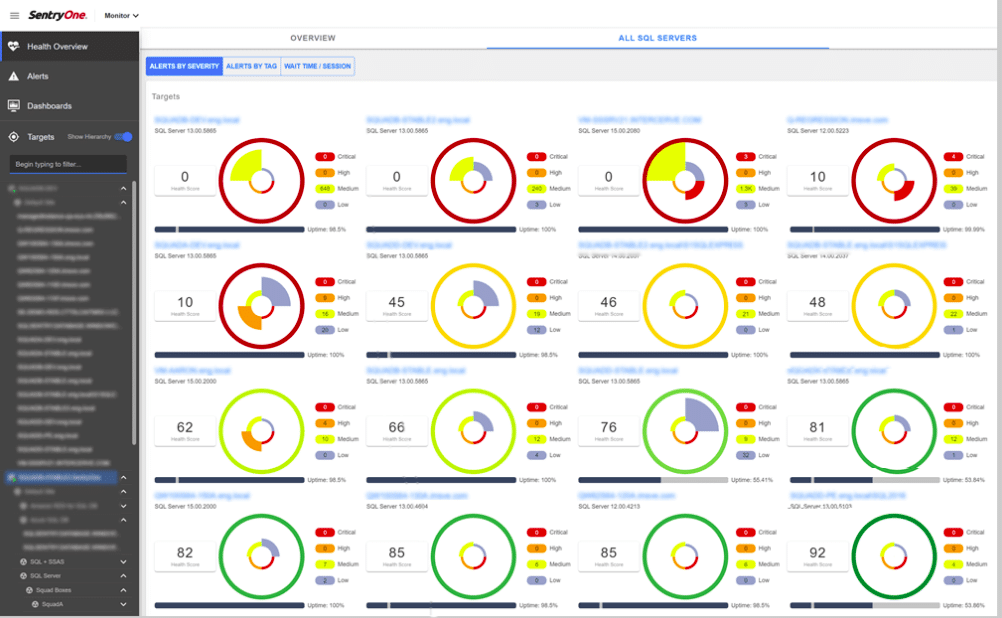Open the Health Overview page

tap(69, 46)
